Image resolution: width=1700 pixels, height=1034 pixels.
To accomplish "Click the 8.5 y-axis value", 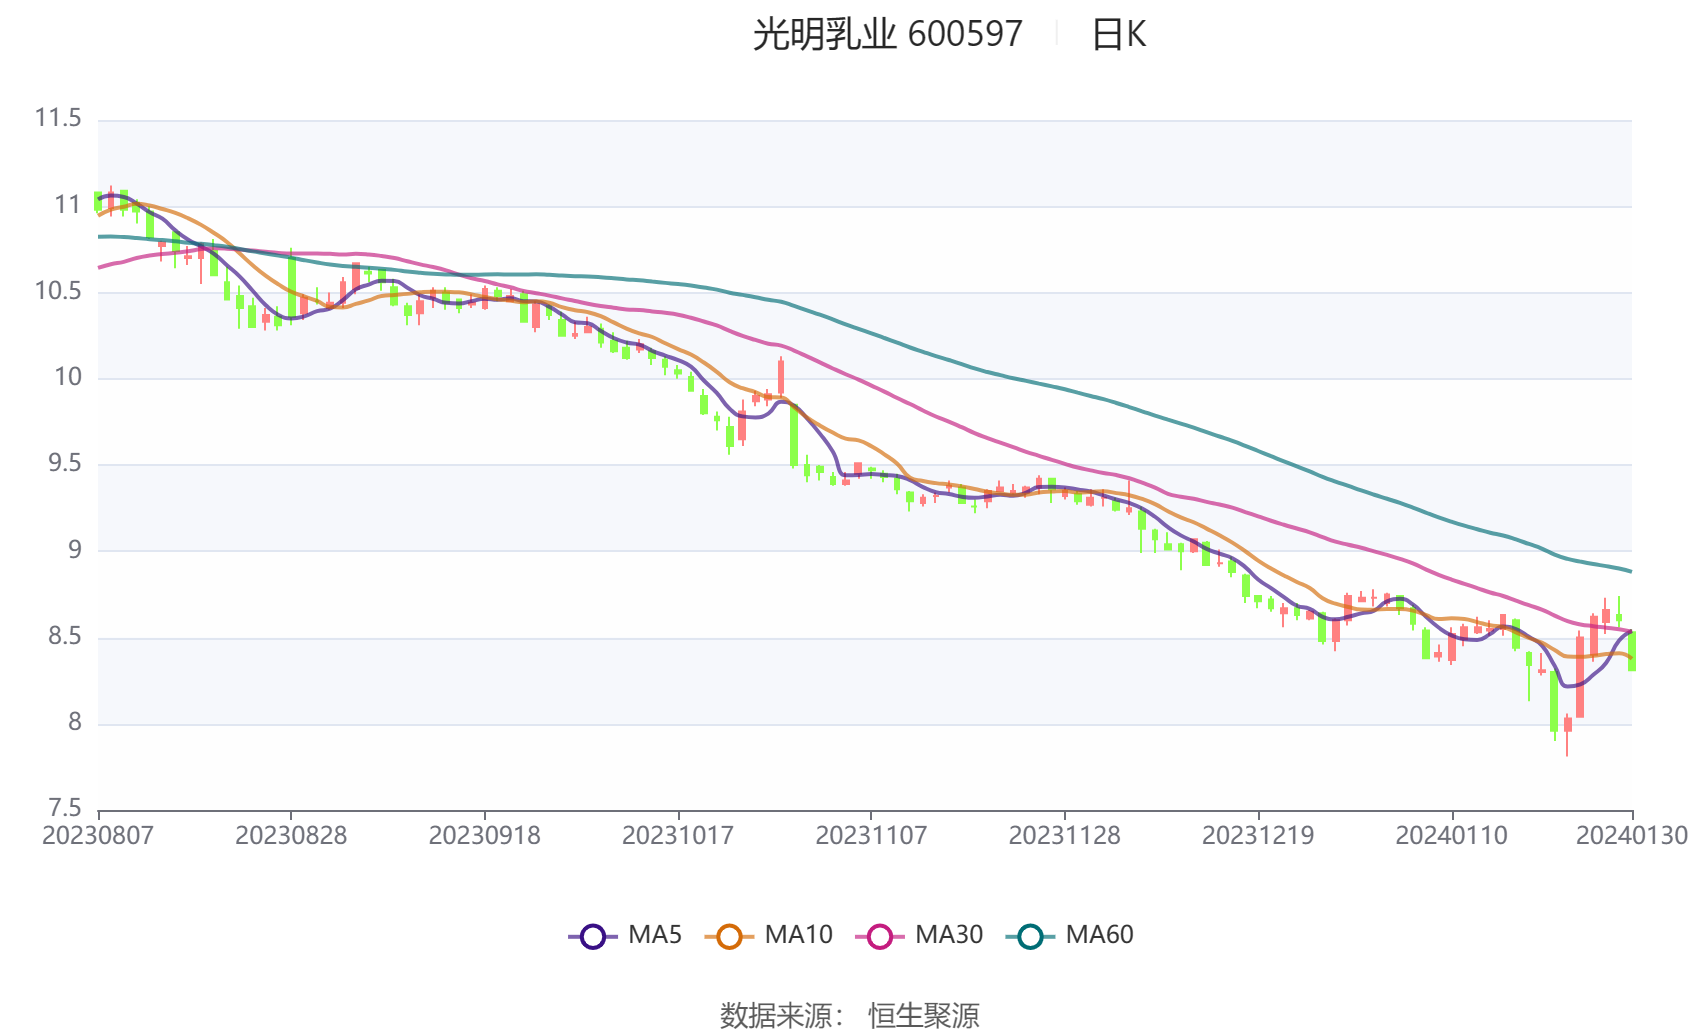I will pos(65,636).
